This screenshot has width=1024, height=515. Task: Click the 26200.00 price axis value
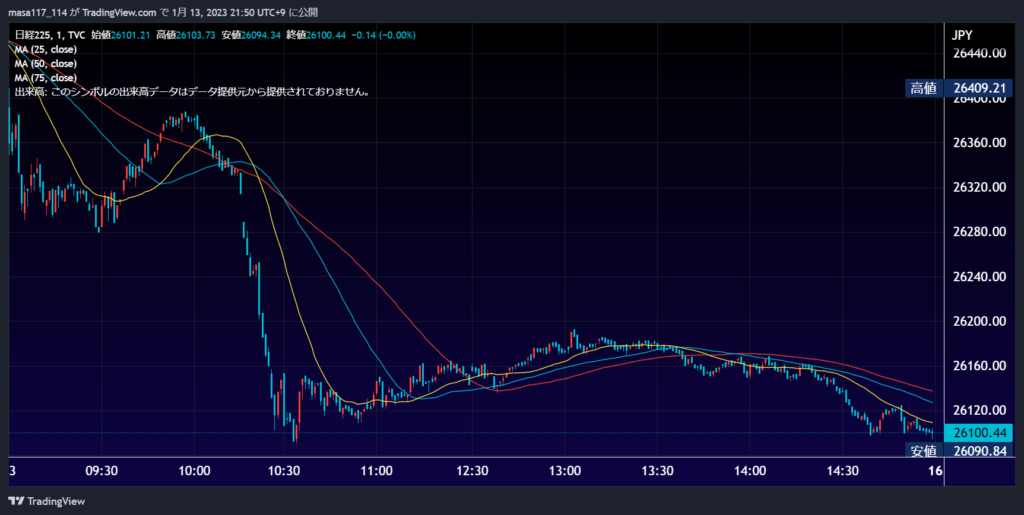[x=979, y=321]
